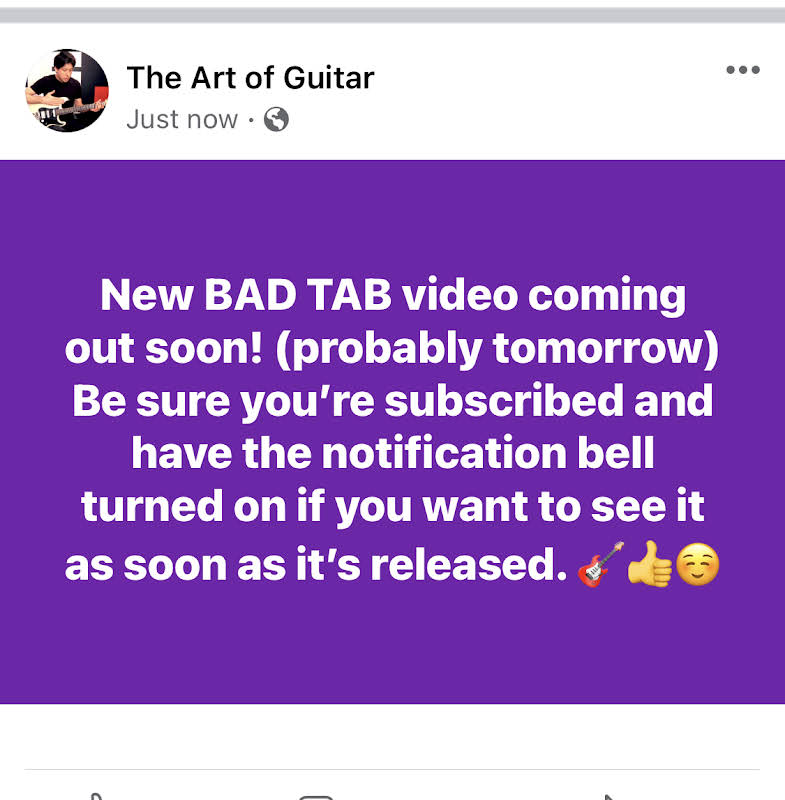
Task: Tap the thumbs-up emoji in the post
Action: point(649,564)
